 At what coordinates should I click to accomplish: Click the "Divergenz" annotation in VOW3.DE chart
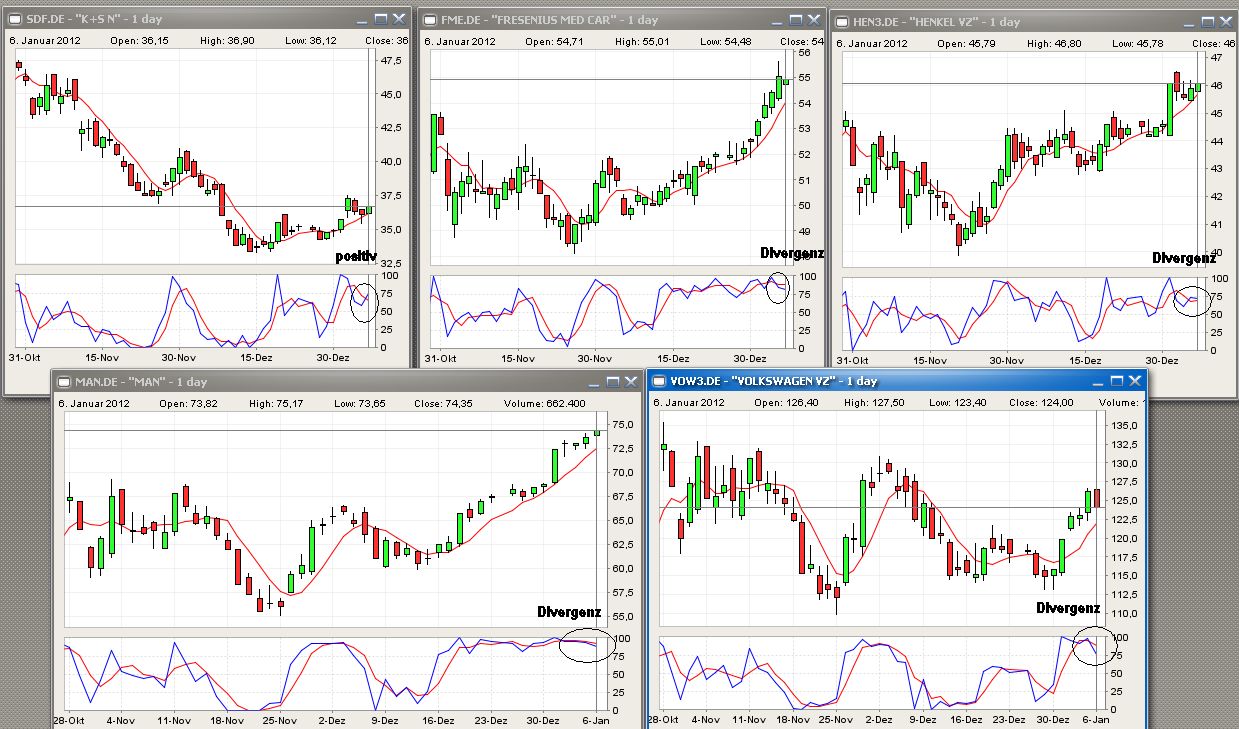[1068, 607]
